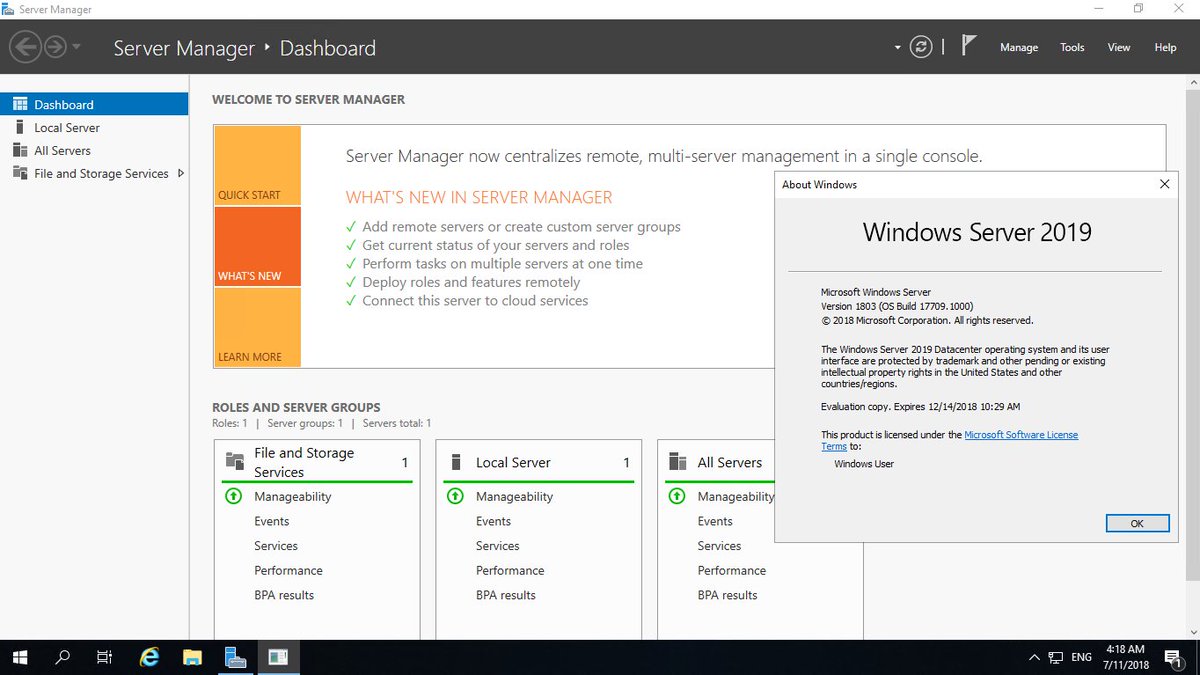This screenshot has width=1200, height=675.
Task: Open the Start menu
Action: (20, 657)
